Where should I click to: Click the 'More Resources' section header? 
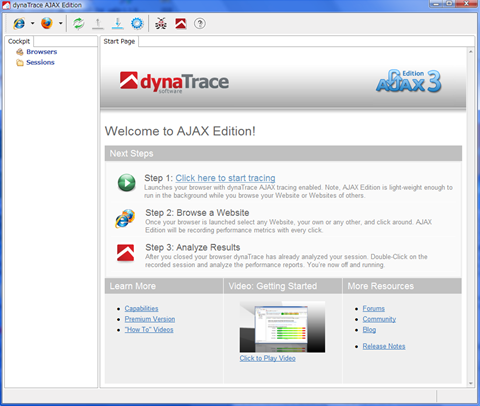pyautogui.click(x=402, y=286)
